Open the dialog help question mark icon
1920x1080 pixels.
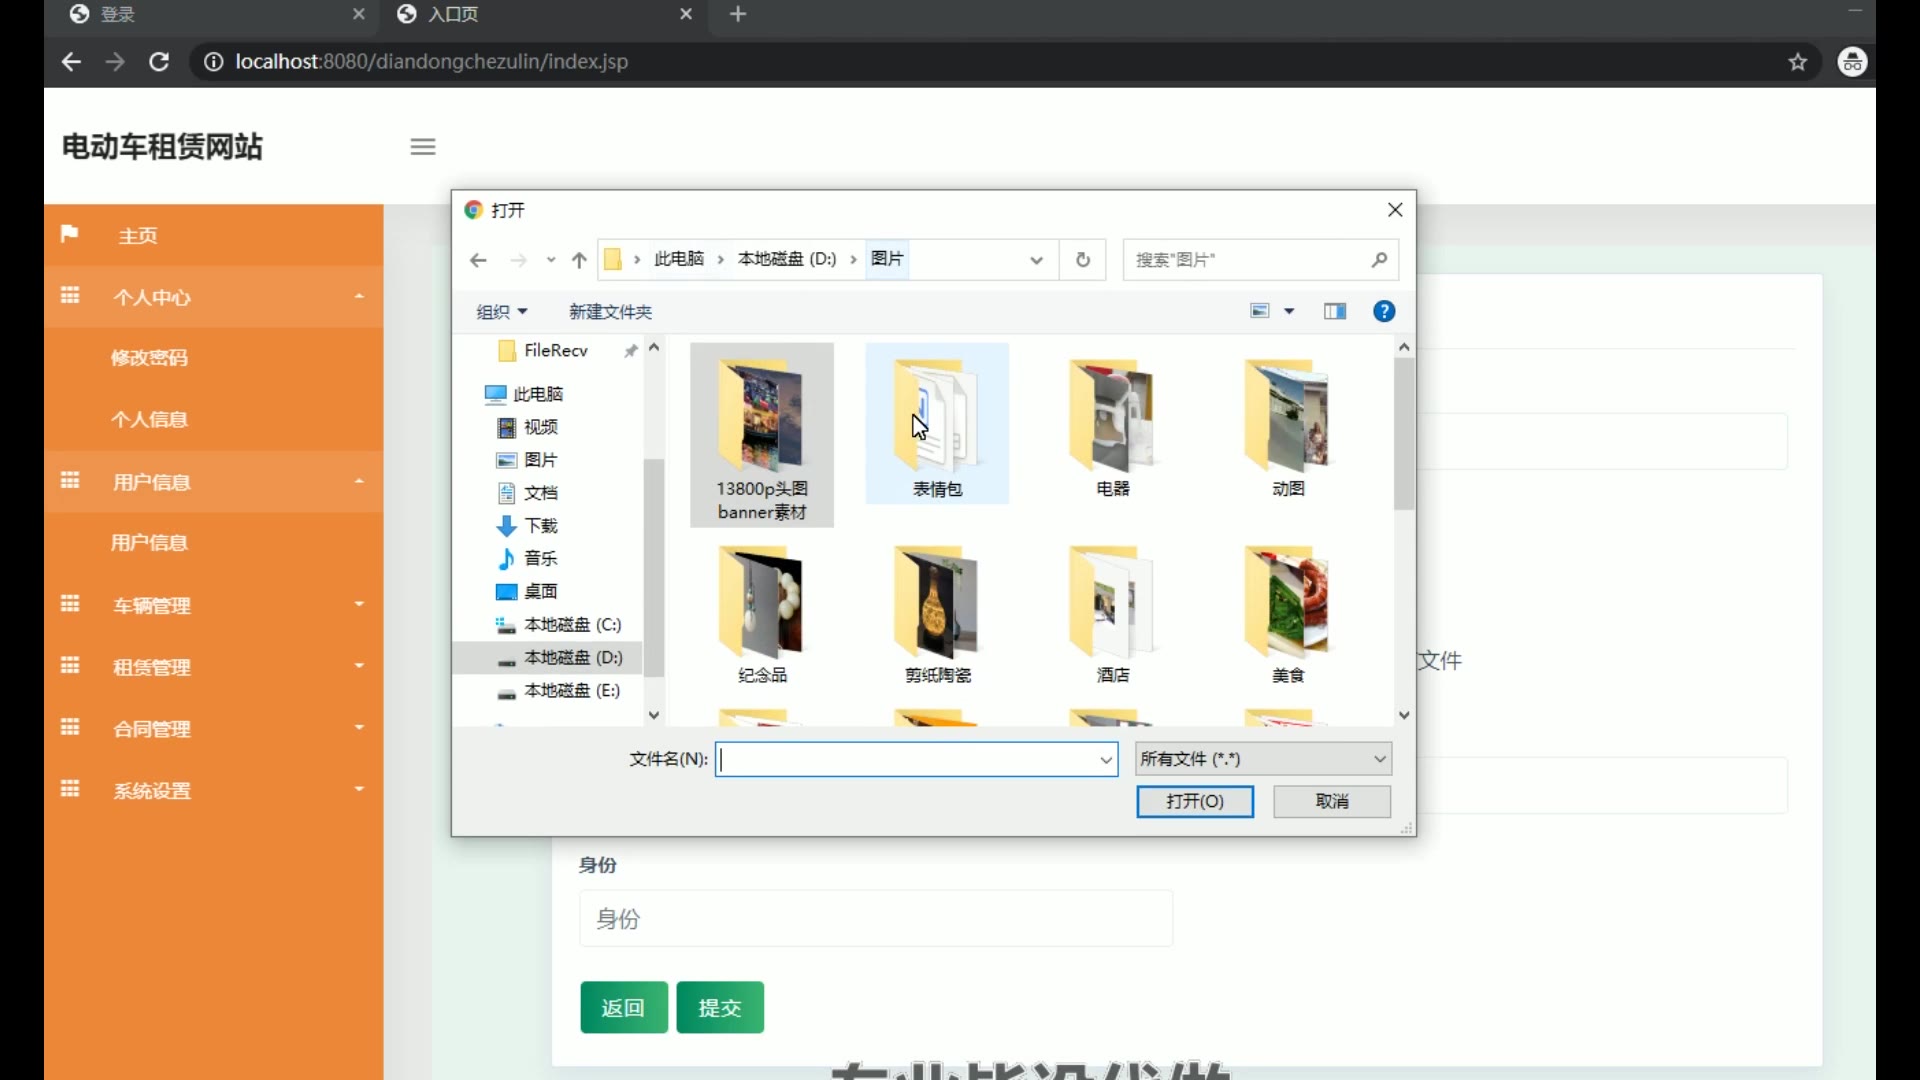(1384, 312)
